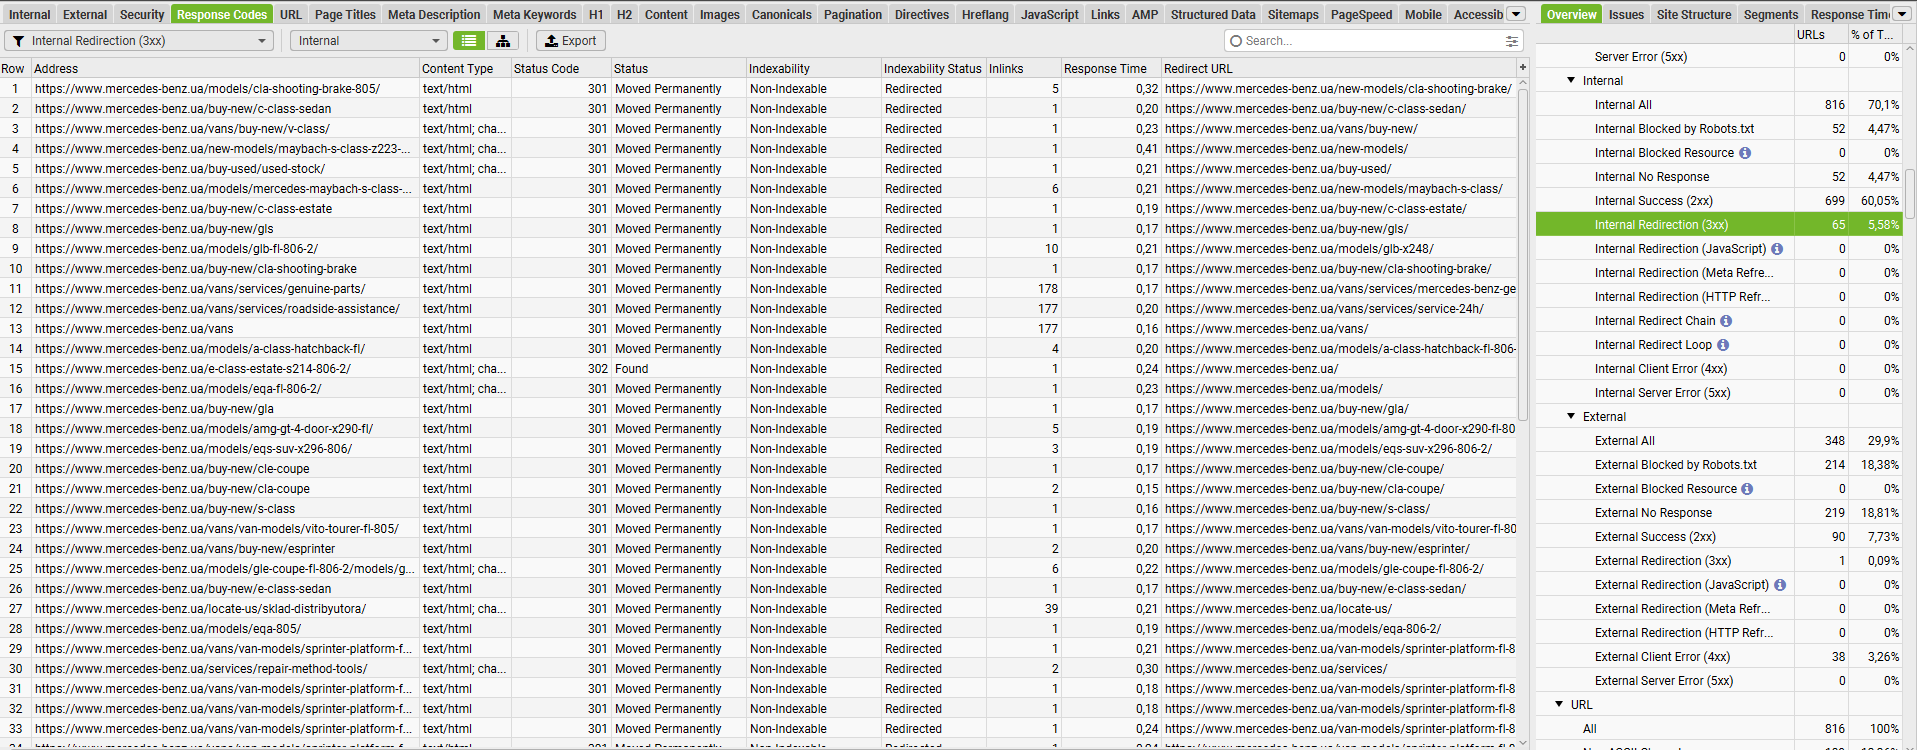Collapse the External group in Overview tree
This screenshot has height=750, width=1917.
pyautogui.click(x=1571, y=417)
